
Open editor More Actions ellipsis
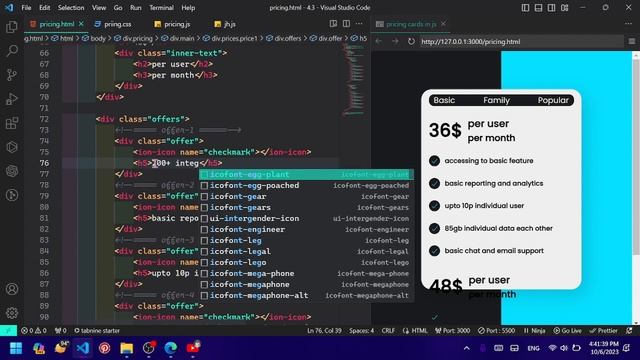[359, 24]
